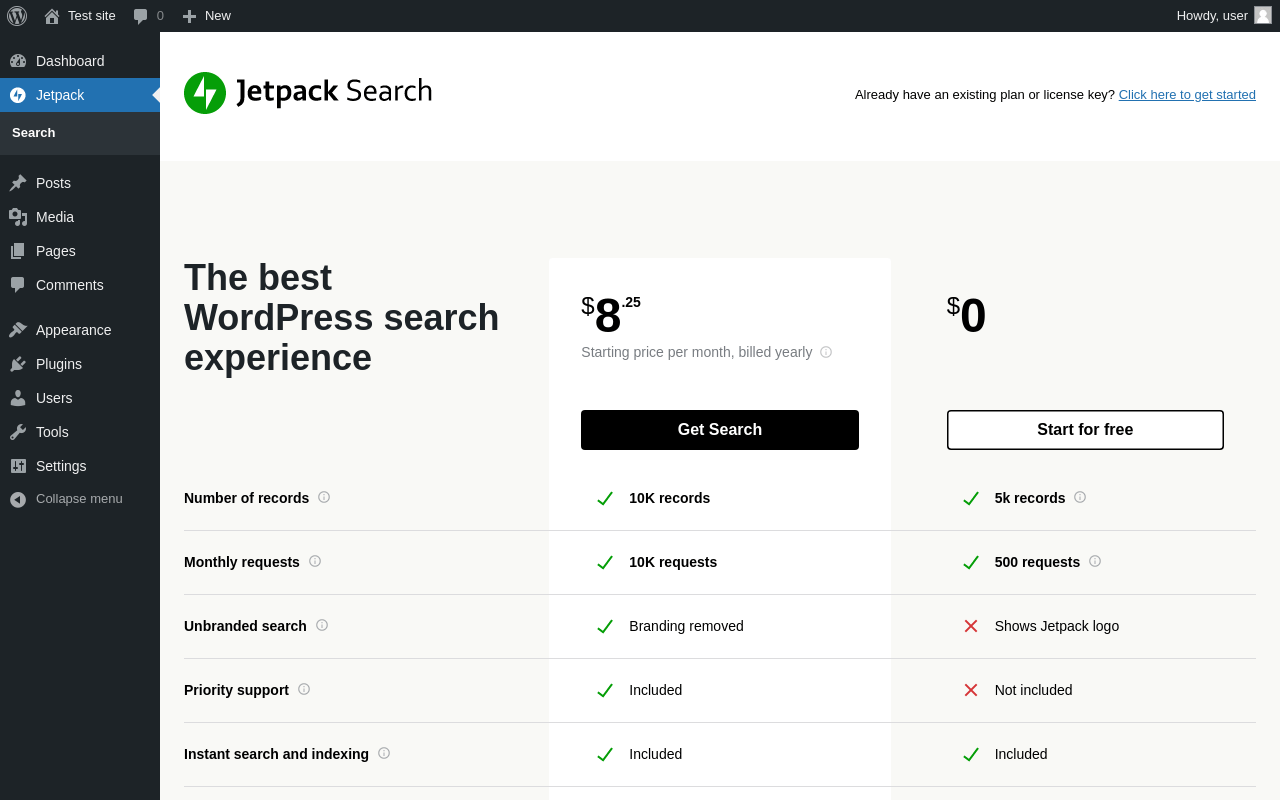Open the Appearance menu
The width and height of the screenshot is (1280, 800).
click(x=80, y=330)
